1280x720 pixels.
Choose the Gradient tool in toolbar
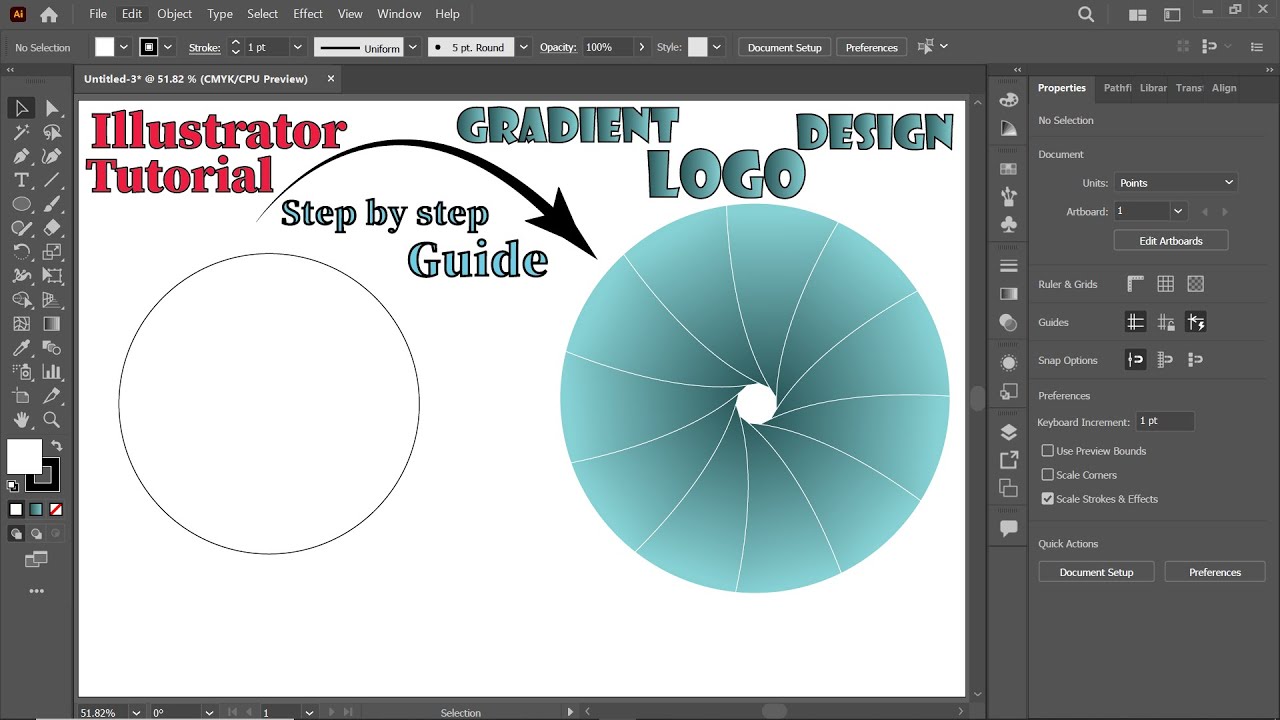point(52,324)
